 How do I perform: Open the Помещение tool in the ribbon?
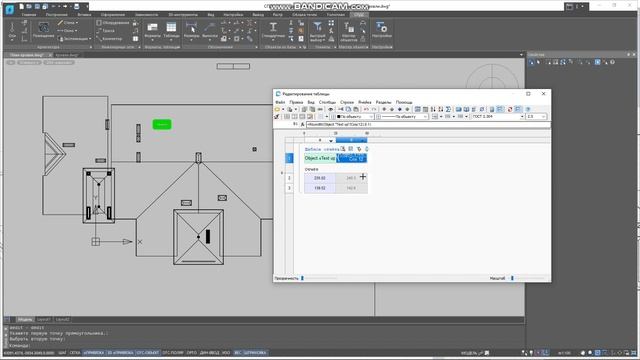coord(43,31)
